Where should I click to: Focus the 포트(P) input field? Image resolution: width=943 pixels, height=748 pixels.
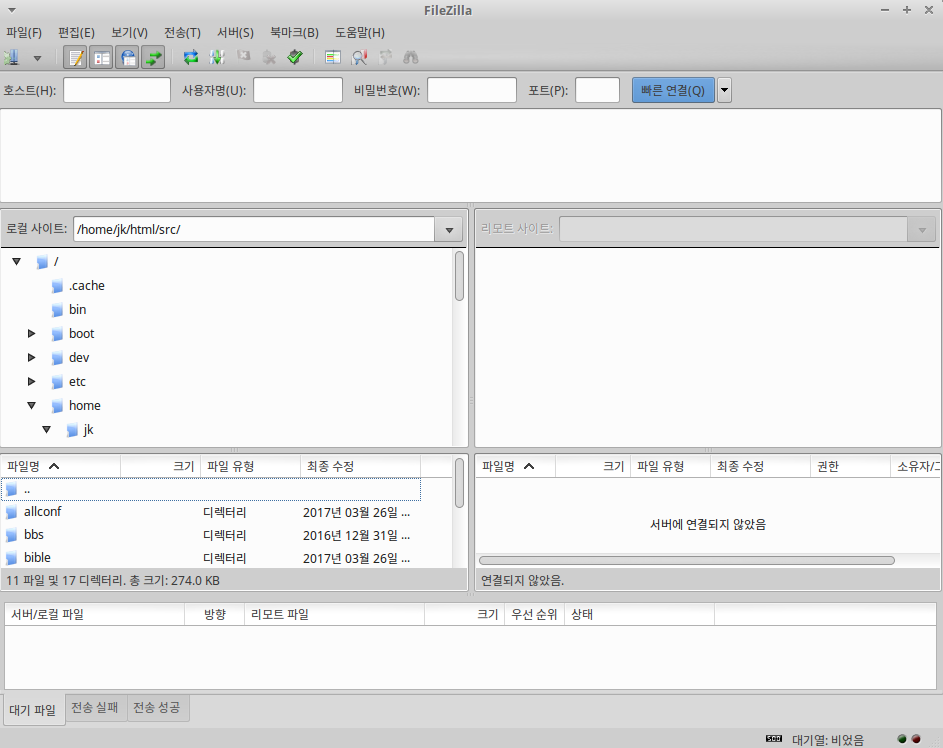tap(597, 90)
